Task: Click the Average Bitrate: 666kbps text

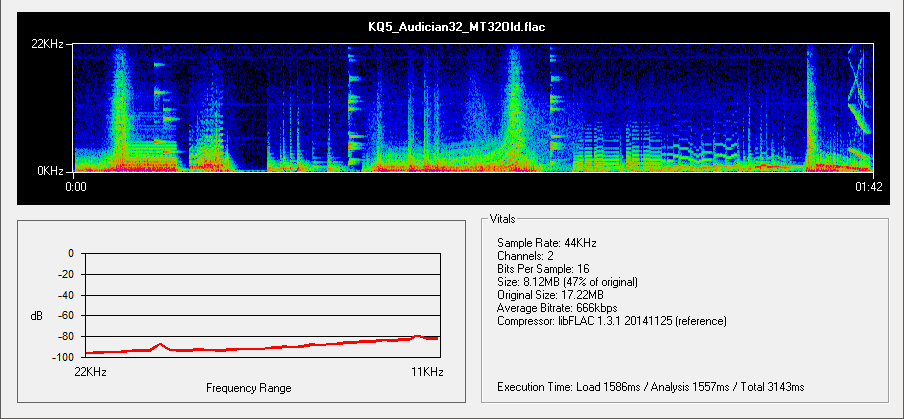Action: coord(556,308)
